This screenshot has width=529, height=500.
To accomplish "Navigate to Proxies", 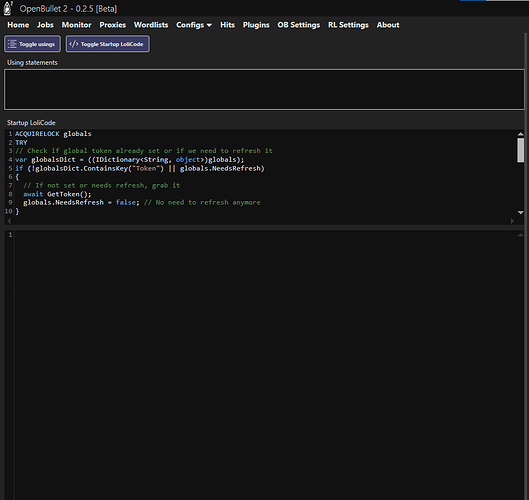I will click(x=113, y=25).
